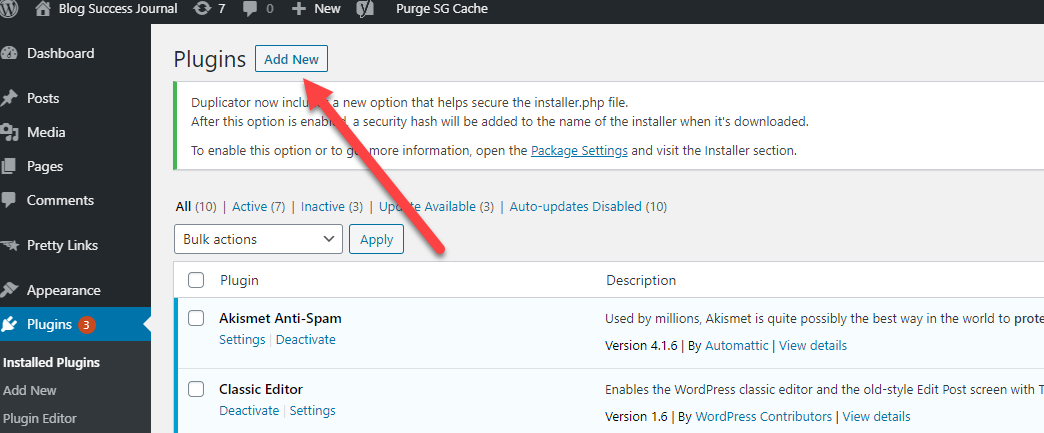Click the WordPress logo icon

(x=10, y=9)
